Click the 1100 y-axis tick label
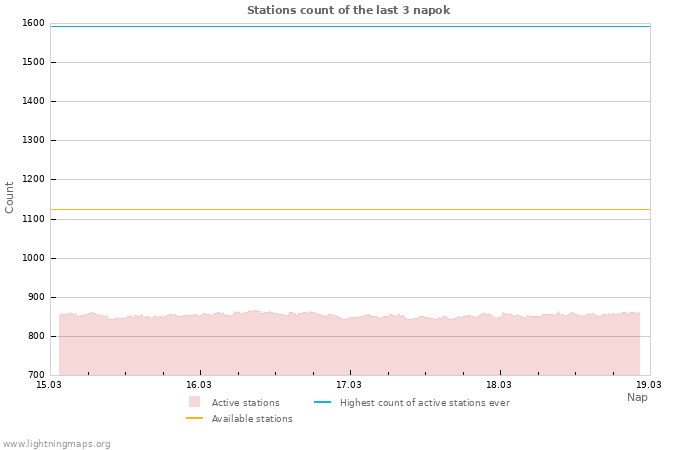This screenshot has height=450, width=700. click(x=33, y=219)
